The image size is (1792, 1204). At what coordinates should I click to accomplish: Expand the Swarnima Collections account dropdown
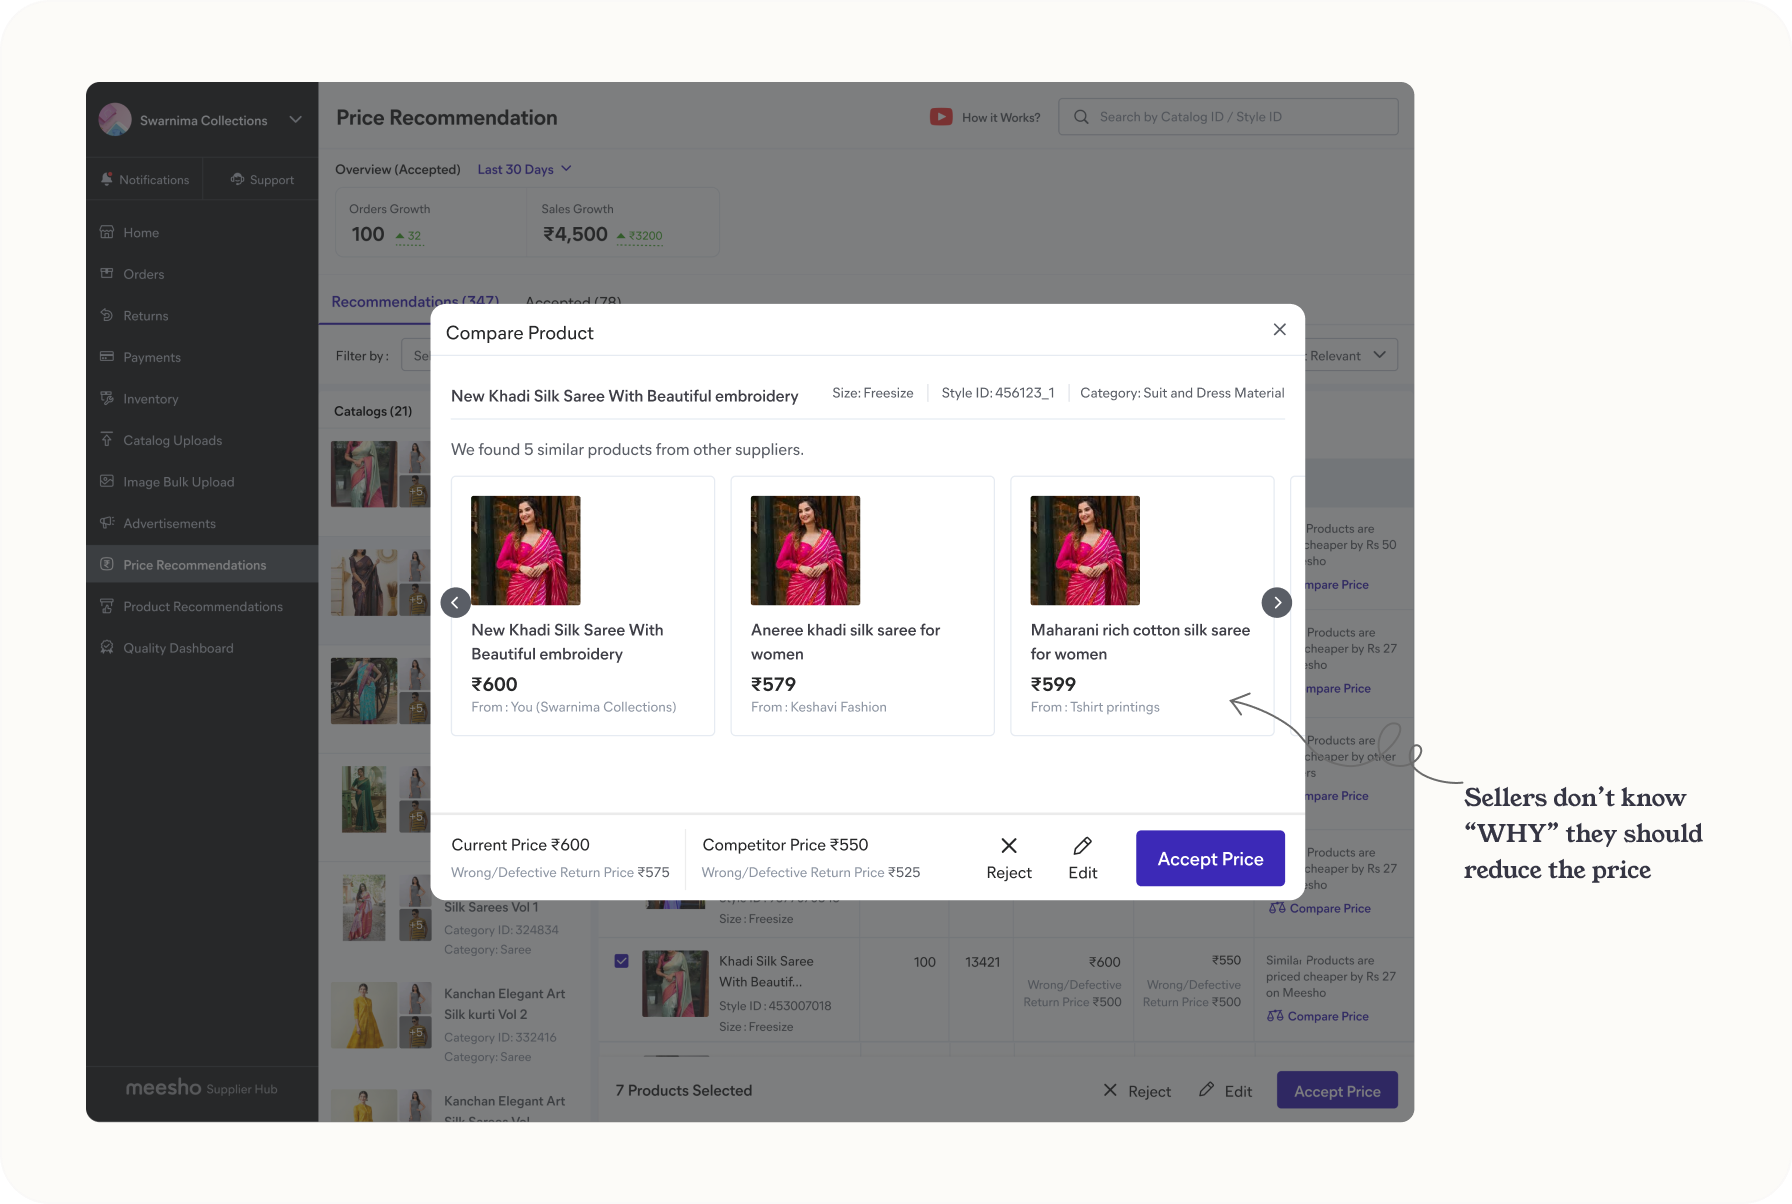296,120
